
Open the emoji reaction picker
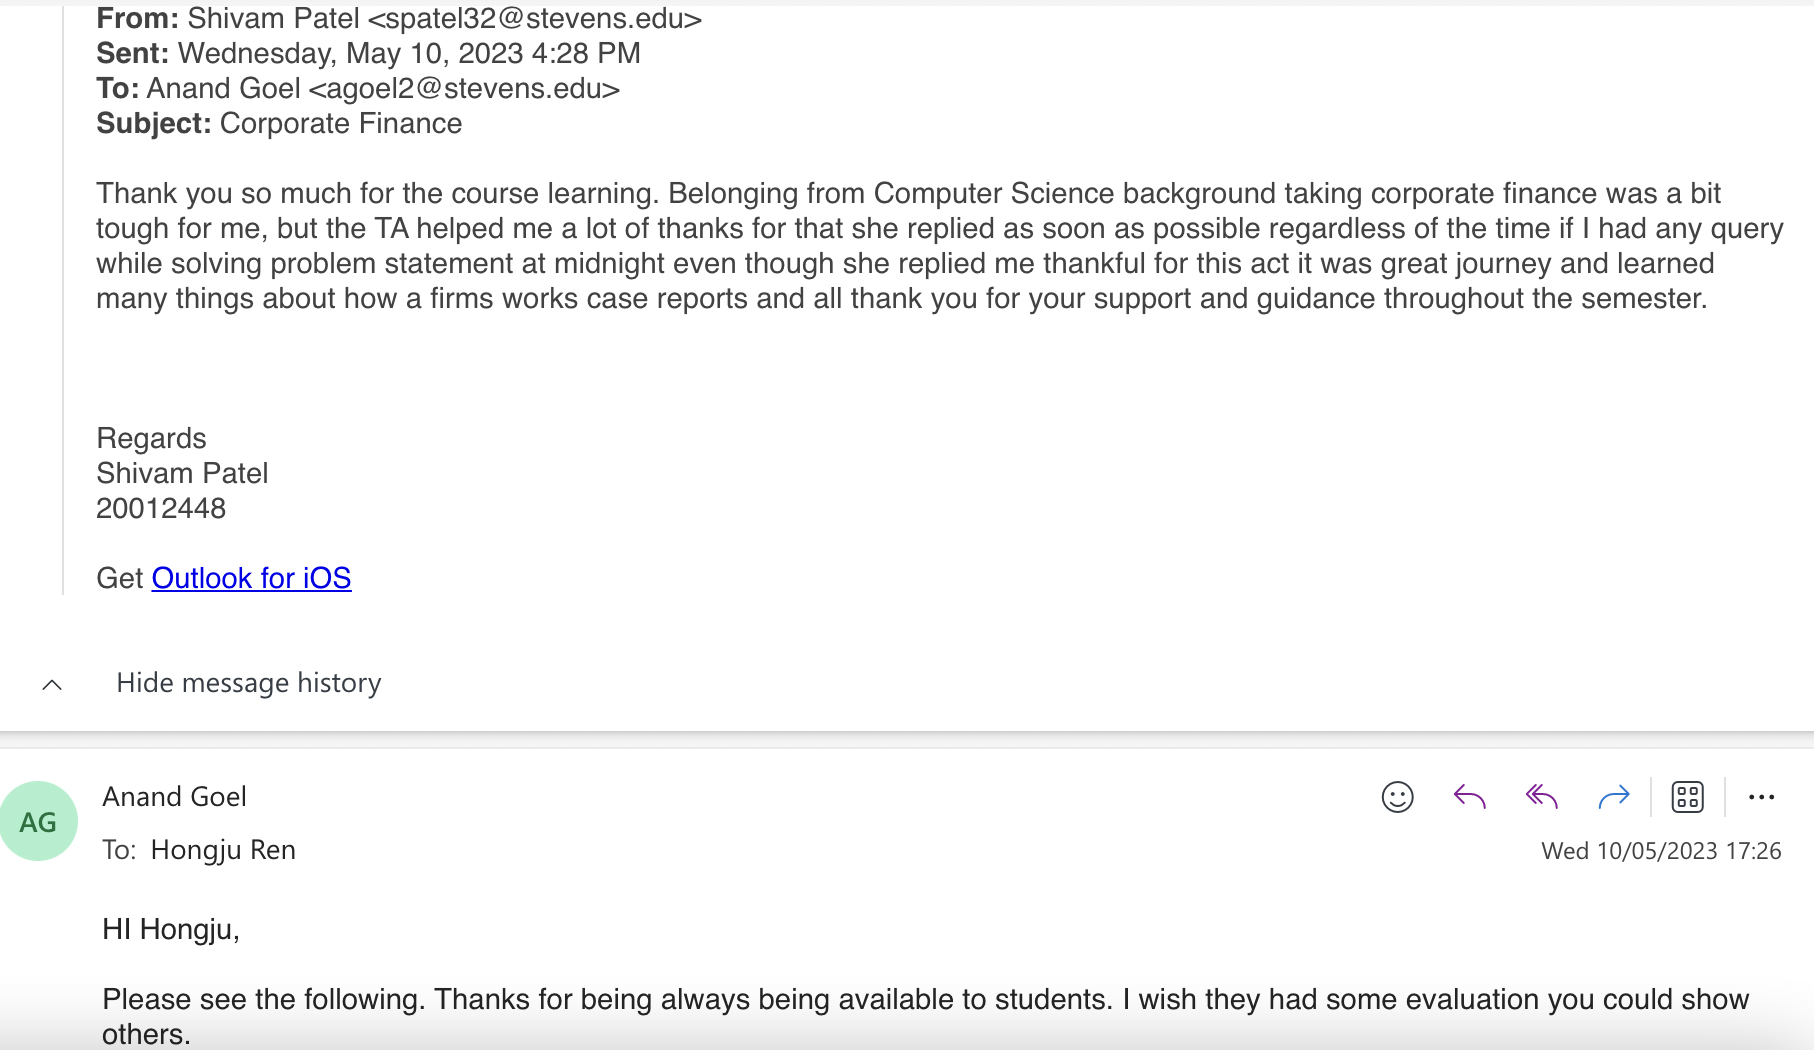point(1397,797)
